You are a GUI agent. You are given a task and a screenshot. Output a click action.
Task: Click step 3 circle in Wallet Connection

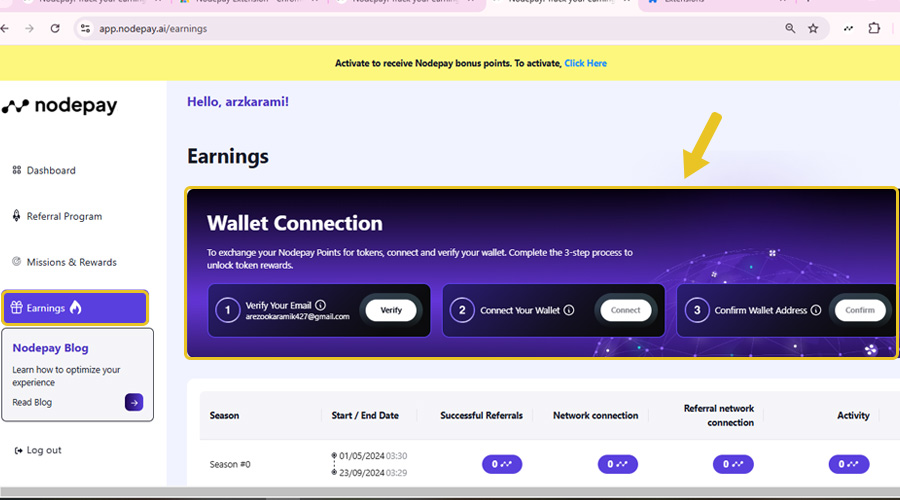point(697,311)
